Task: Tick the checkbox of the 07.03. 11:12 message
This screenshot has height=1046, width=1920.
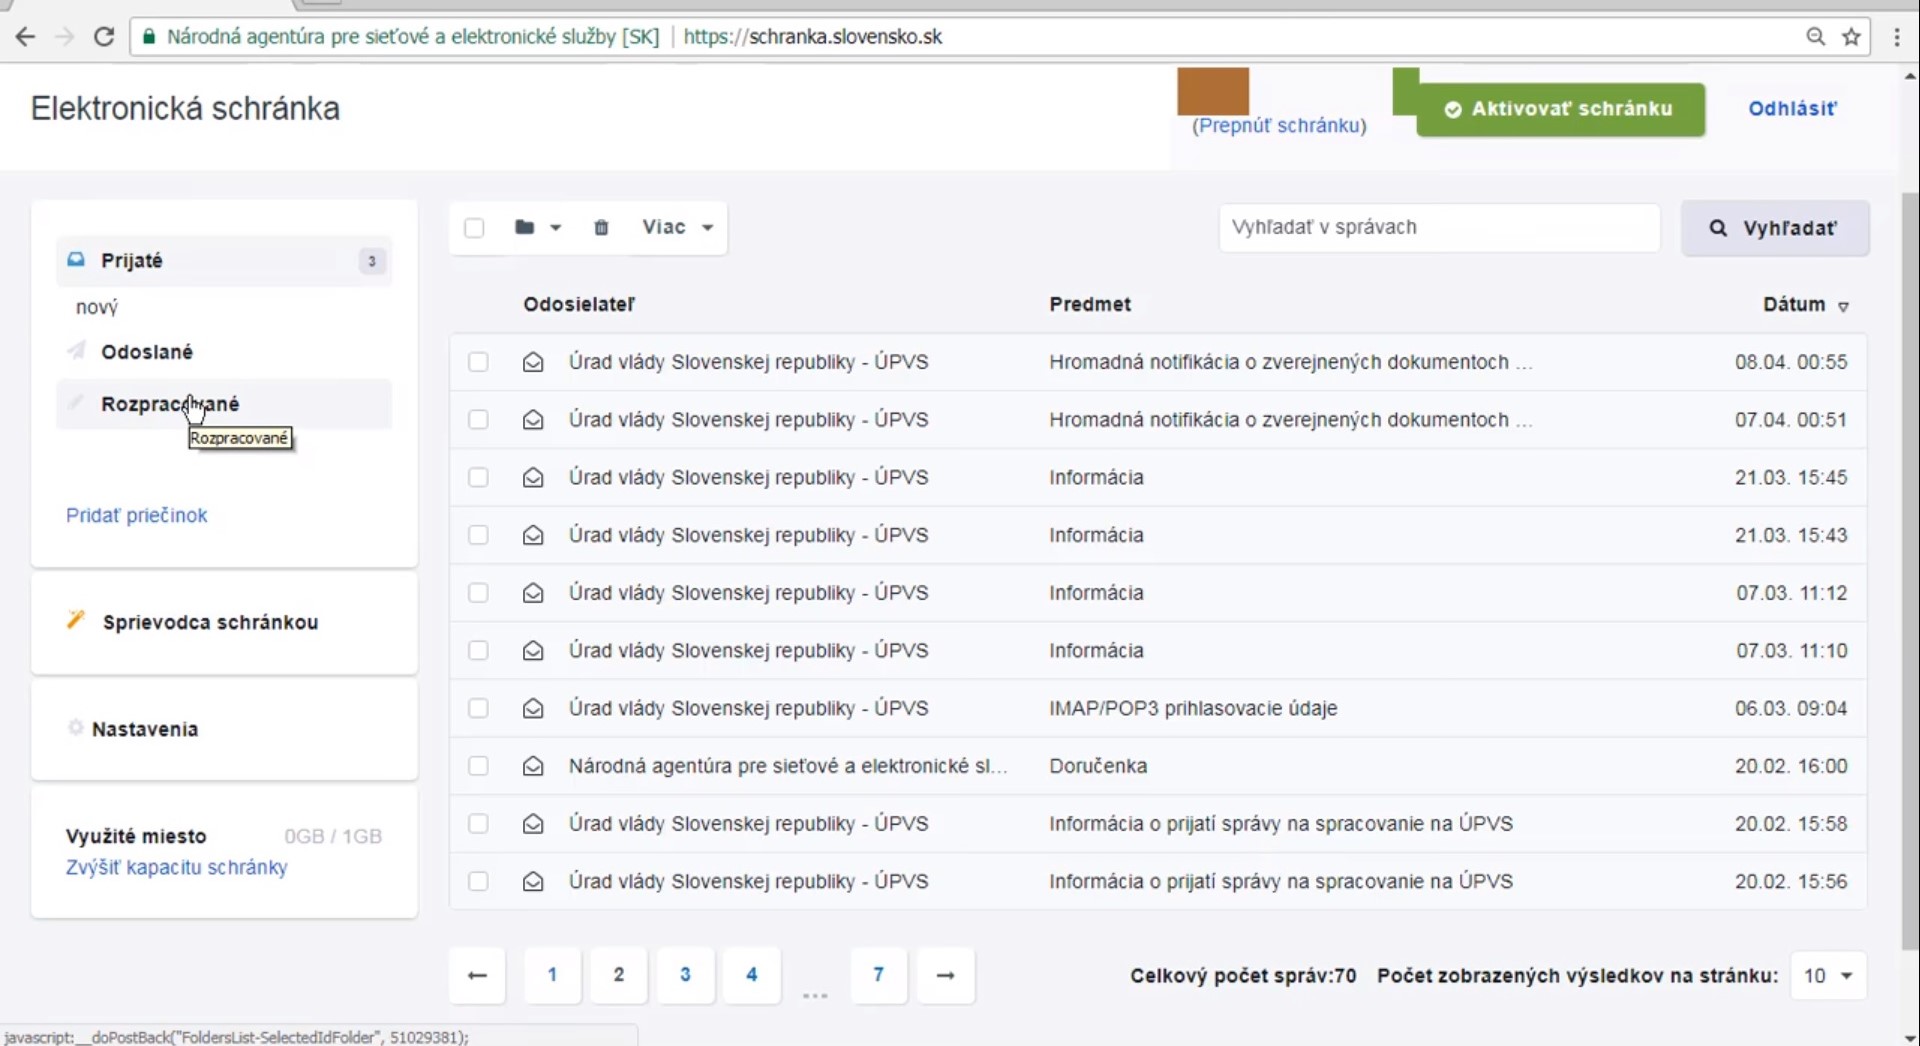Action: point(478,593)
